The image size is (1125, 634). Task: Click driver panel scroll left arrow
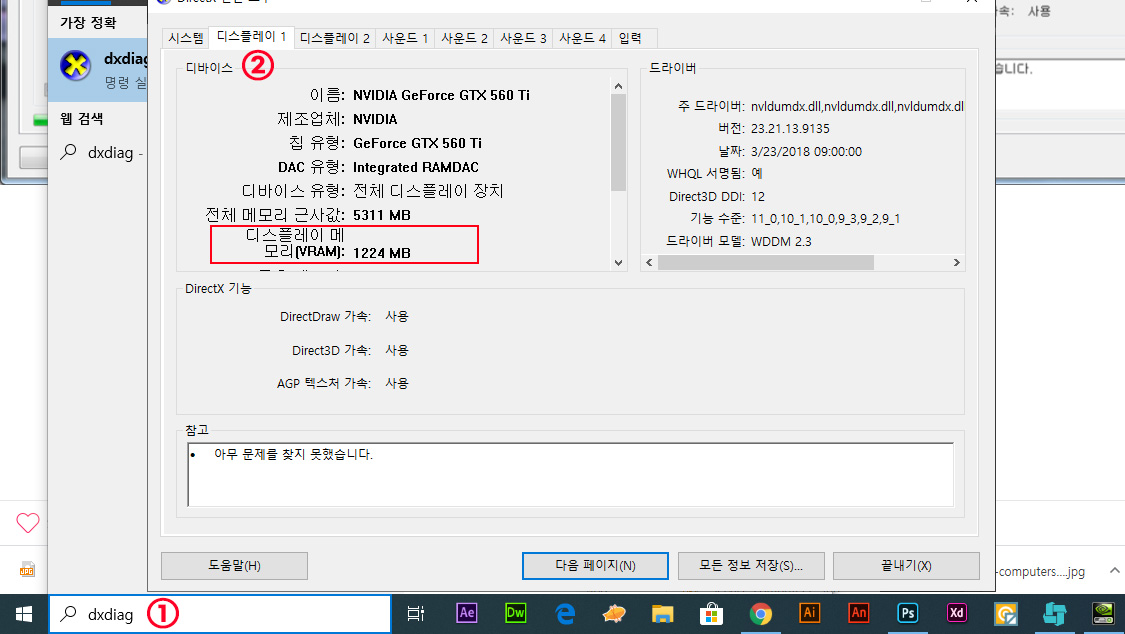[649, 262]
